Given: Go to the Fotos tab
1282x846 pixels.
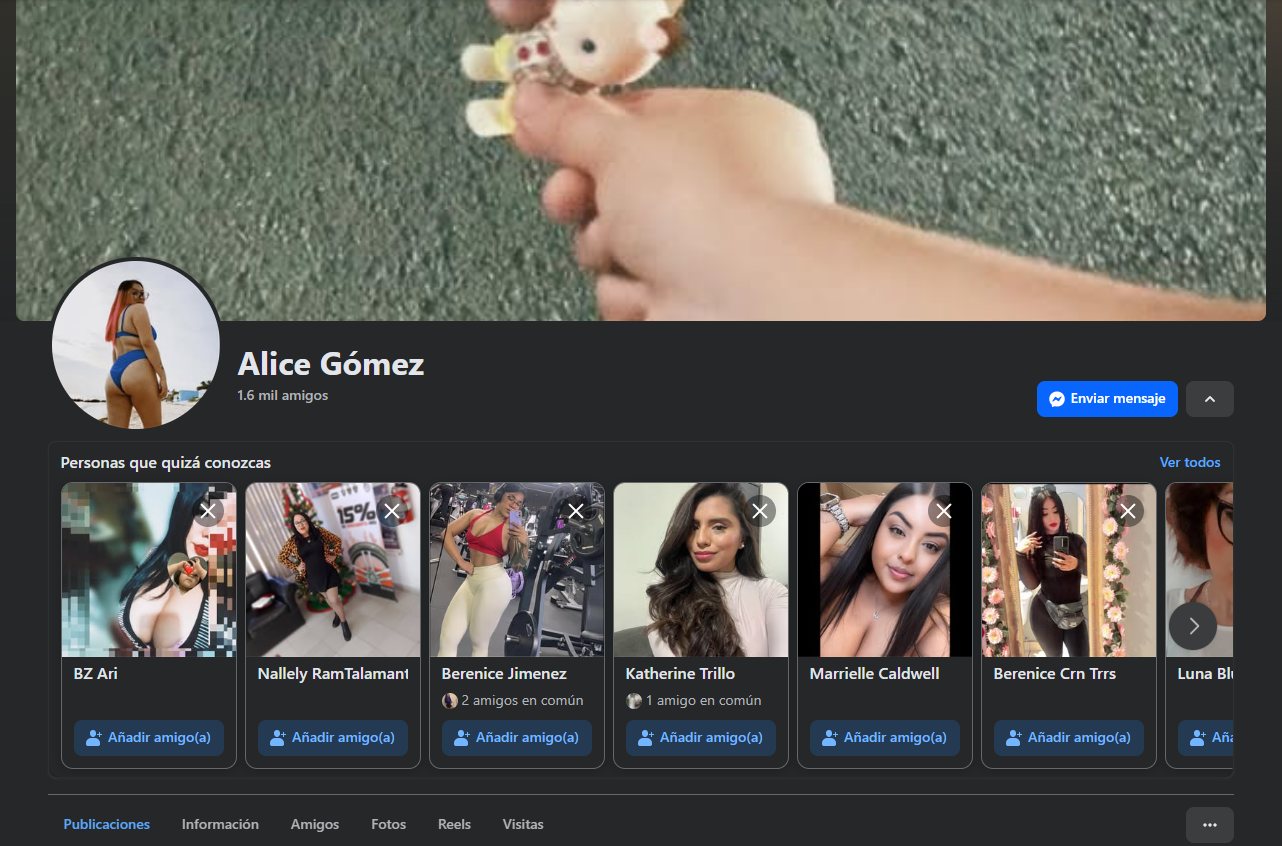Looking at the screenshot, I should (x=388, y=825).
